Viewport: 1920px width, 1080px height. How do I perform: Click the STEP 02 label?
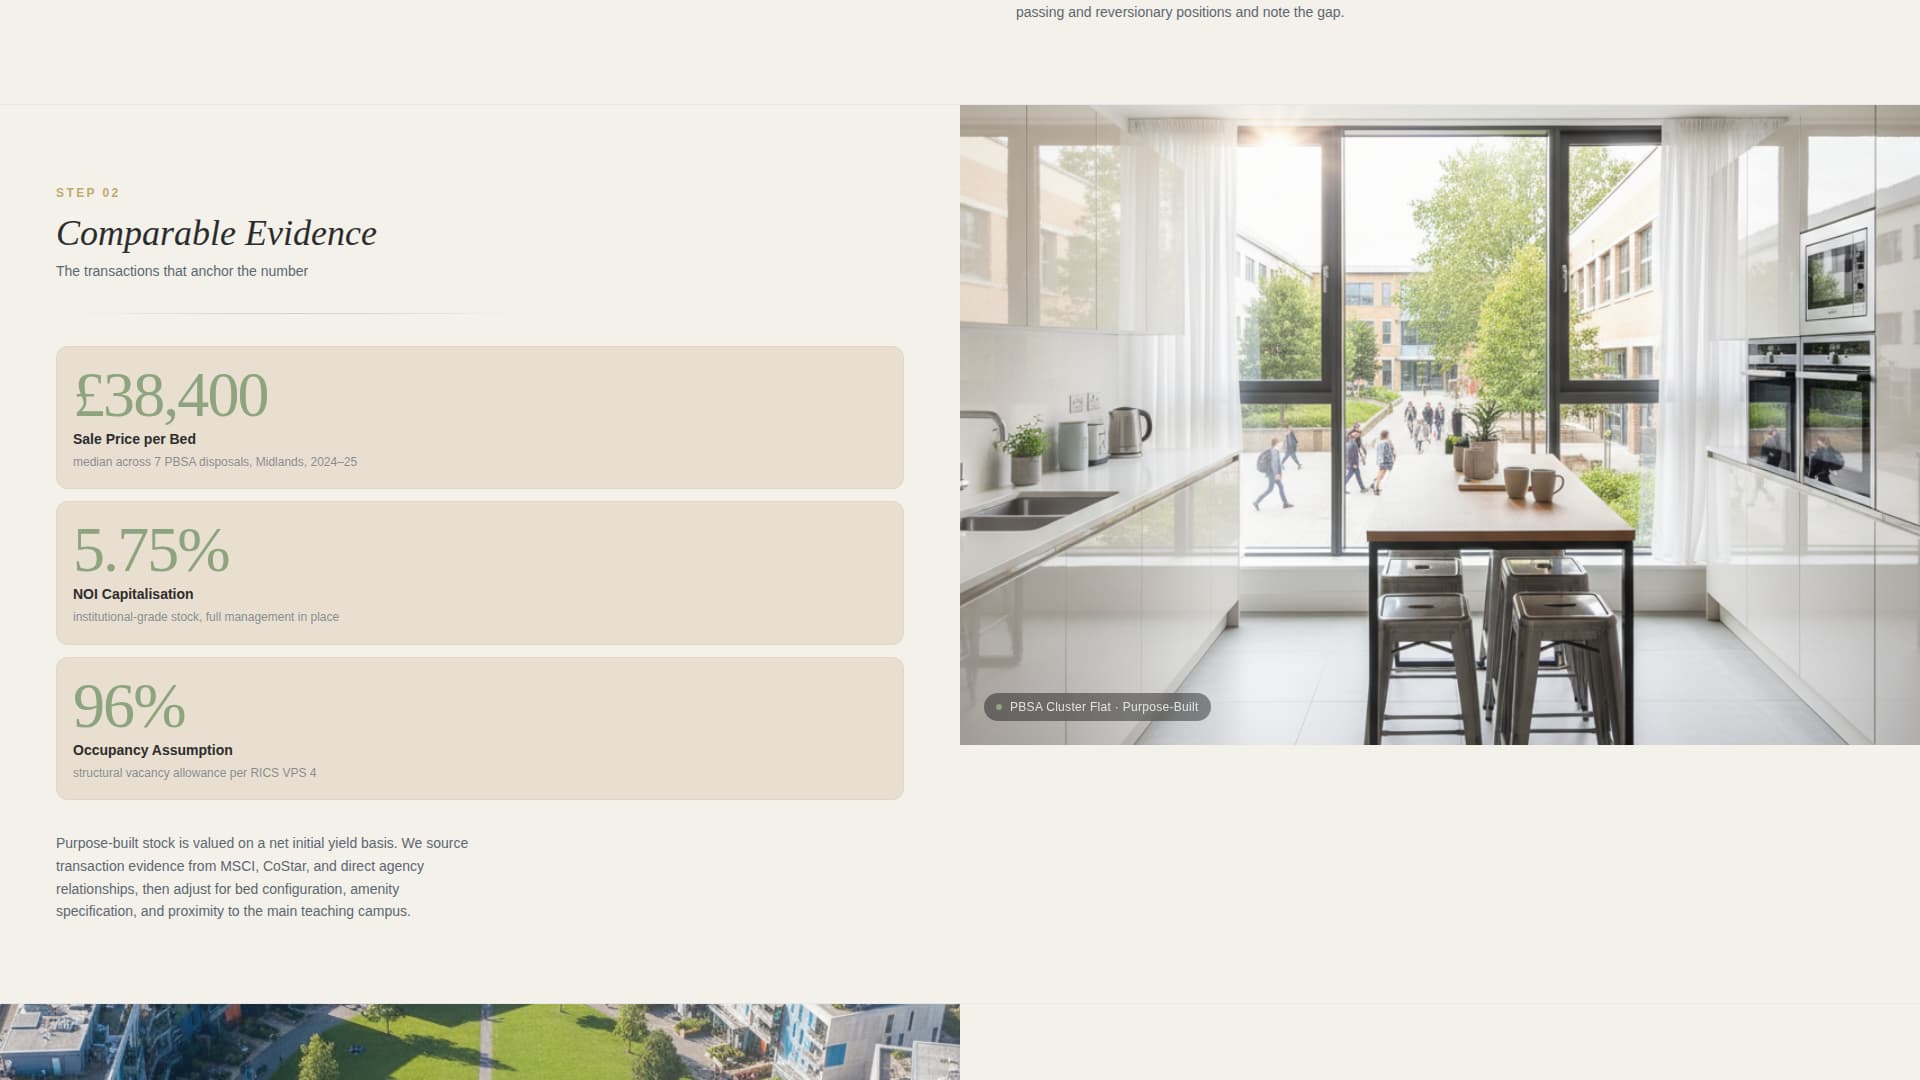pyautogui.click(x=87, y=192)
